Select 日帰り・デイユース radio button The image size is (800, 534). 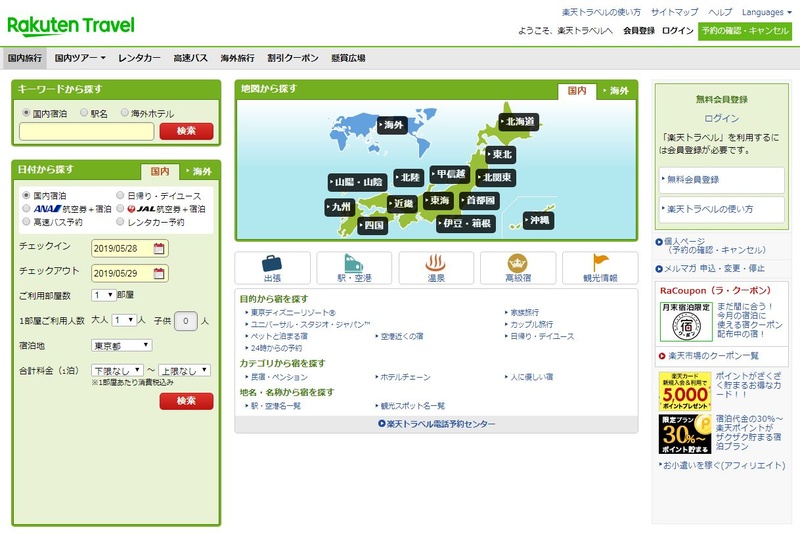click(120, 195)
